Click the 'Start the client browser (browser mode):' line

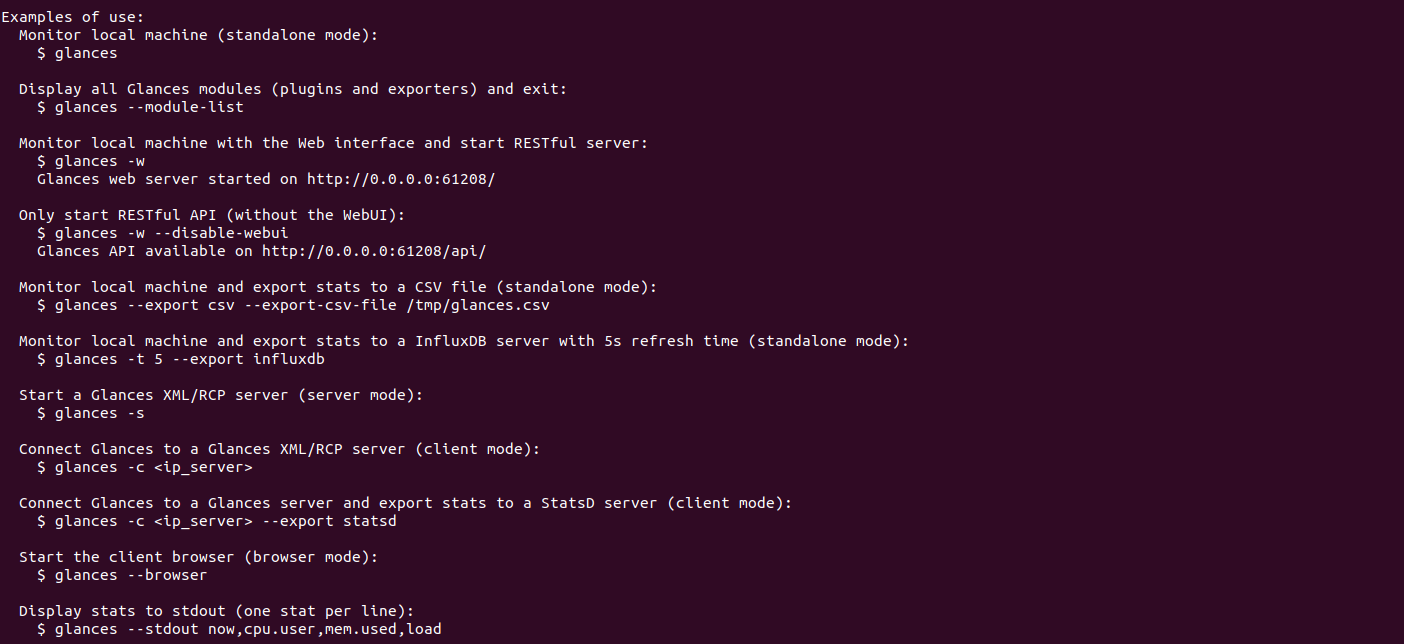tap(199, 557)
